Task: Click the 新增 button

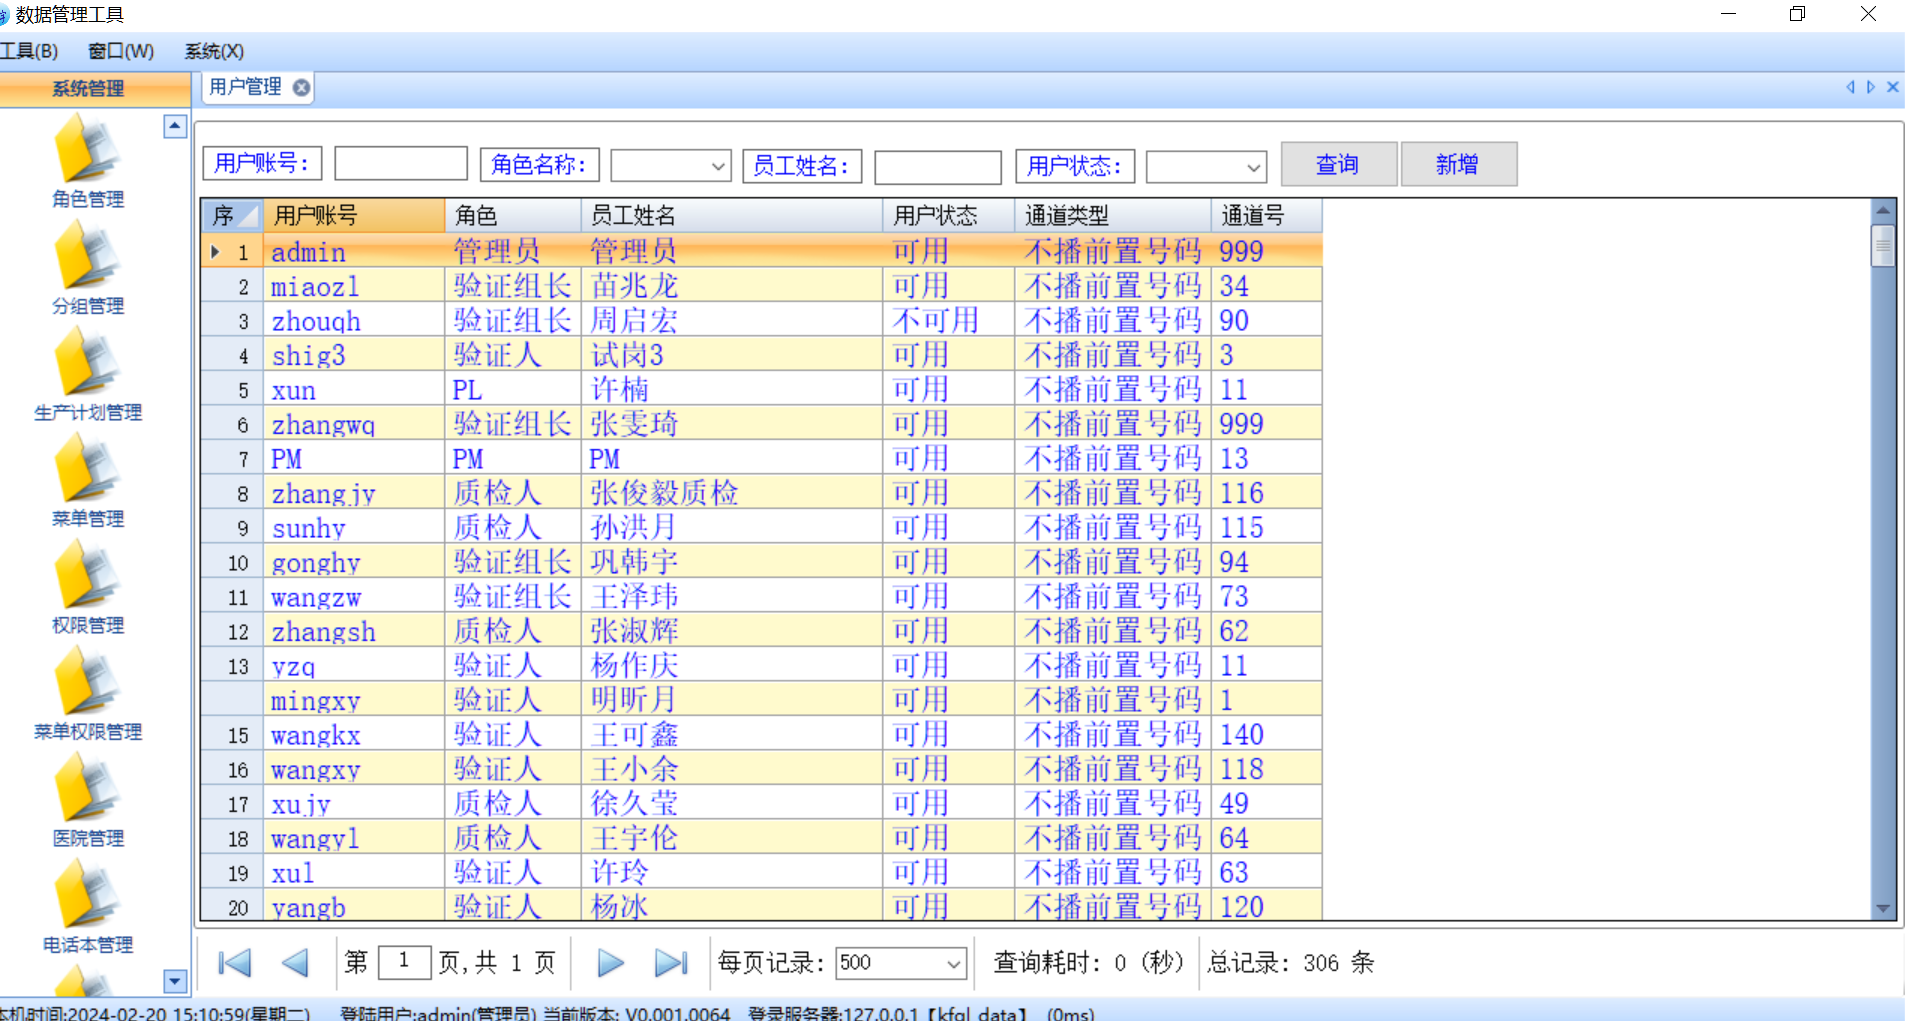Action: pyautogui.click(x=1458, y=164)
